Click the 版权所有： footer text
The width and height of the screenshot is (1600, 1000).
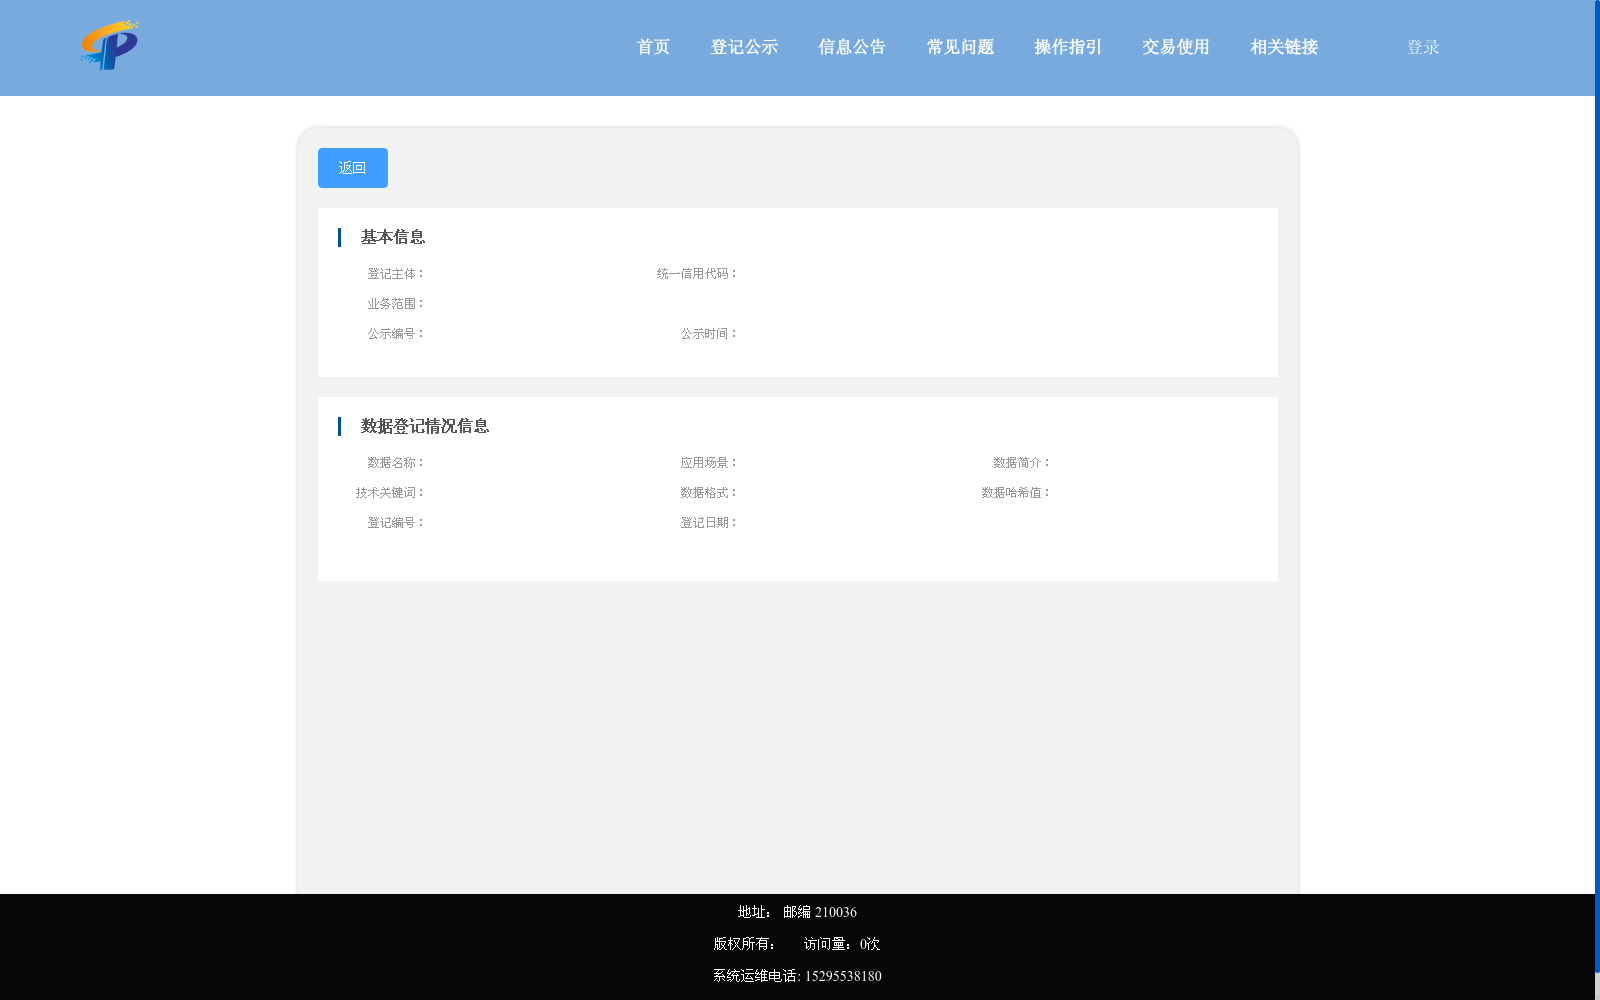(745, 944)
